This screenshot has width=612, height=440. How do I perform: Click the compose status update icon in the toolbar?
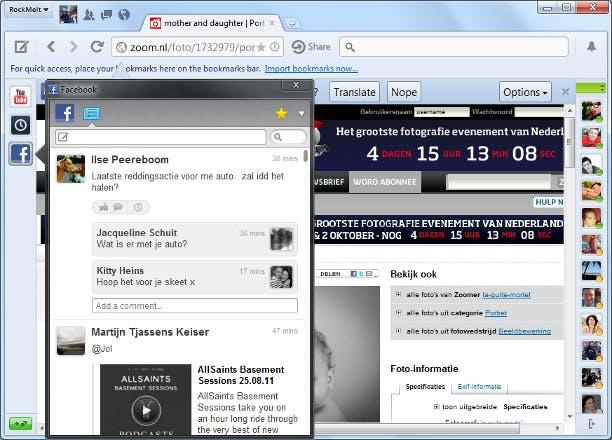(x=21, y=47)
